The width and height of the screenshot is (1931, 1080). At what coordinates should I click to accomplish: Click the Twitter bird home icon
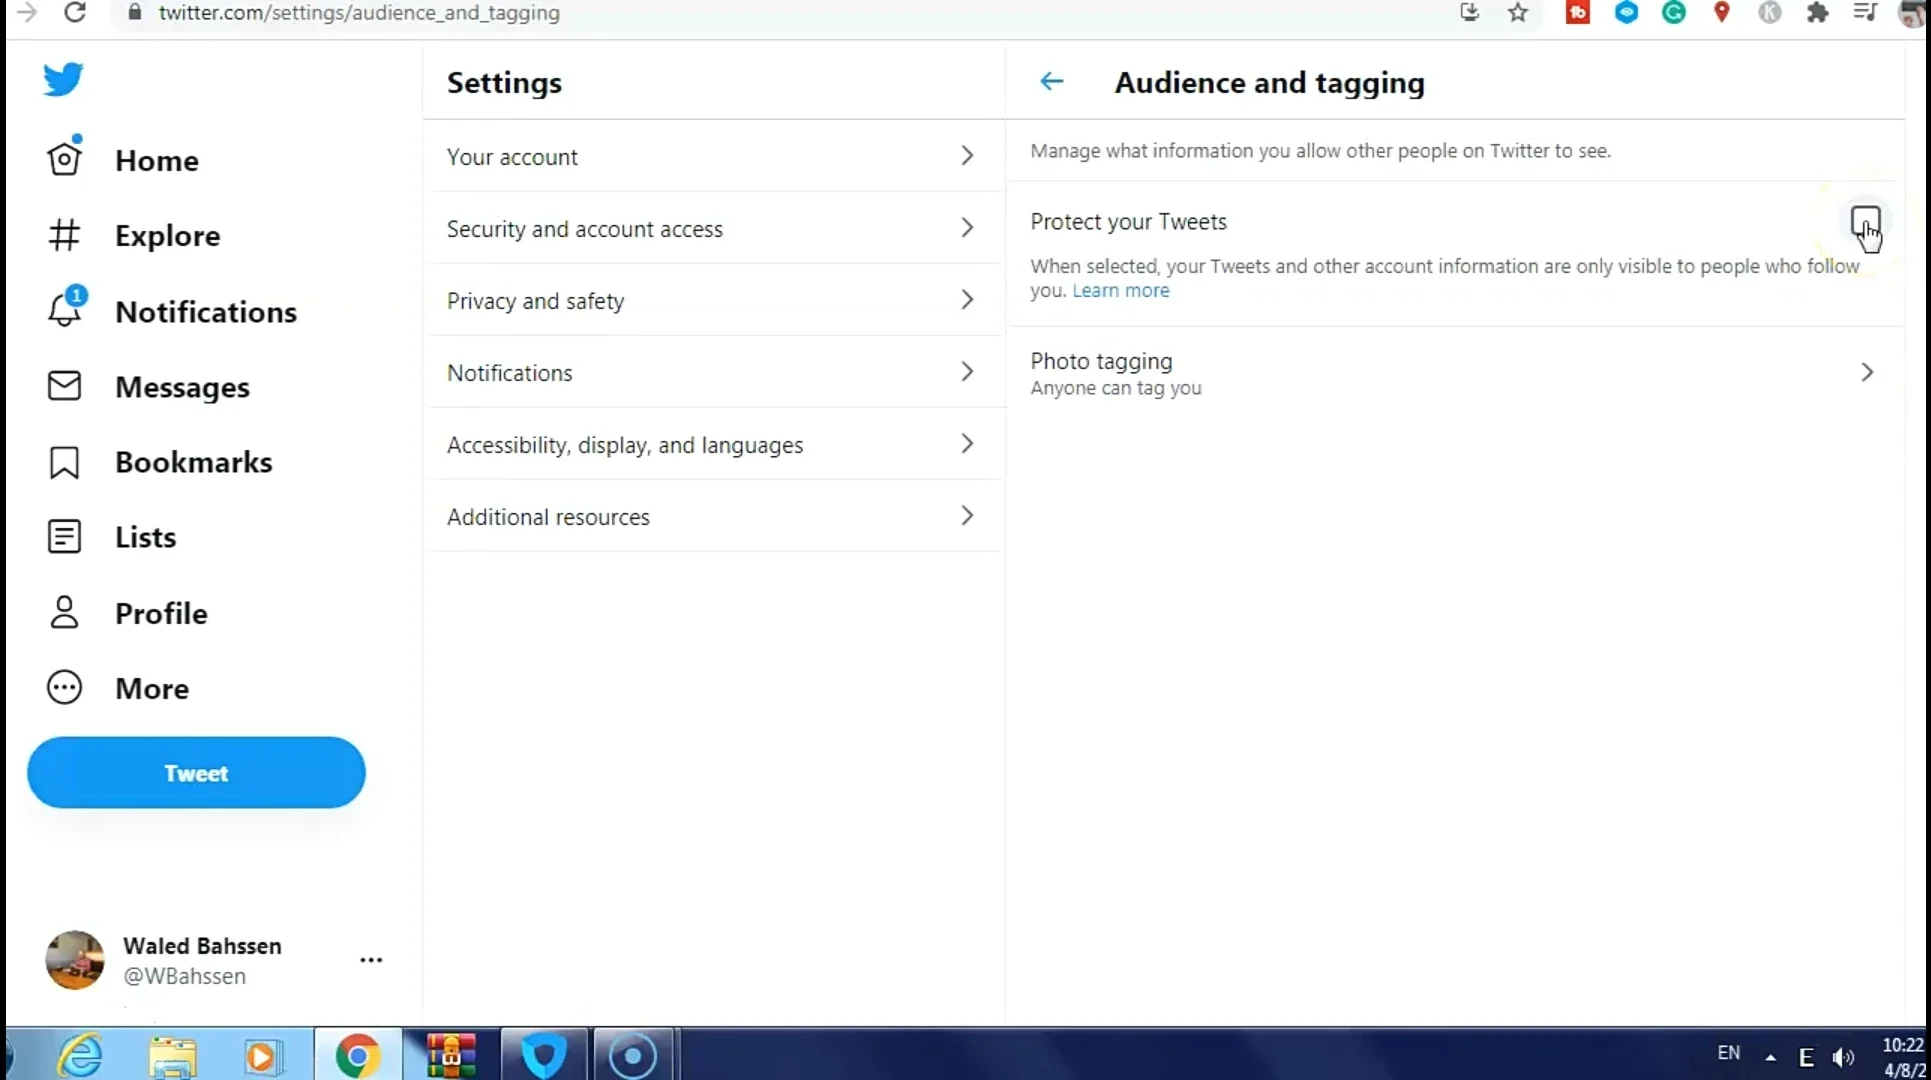[62, 81]
